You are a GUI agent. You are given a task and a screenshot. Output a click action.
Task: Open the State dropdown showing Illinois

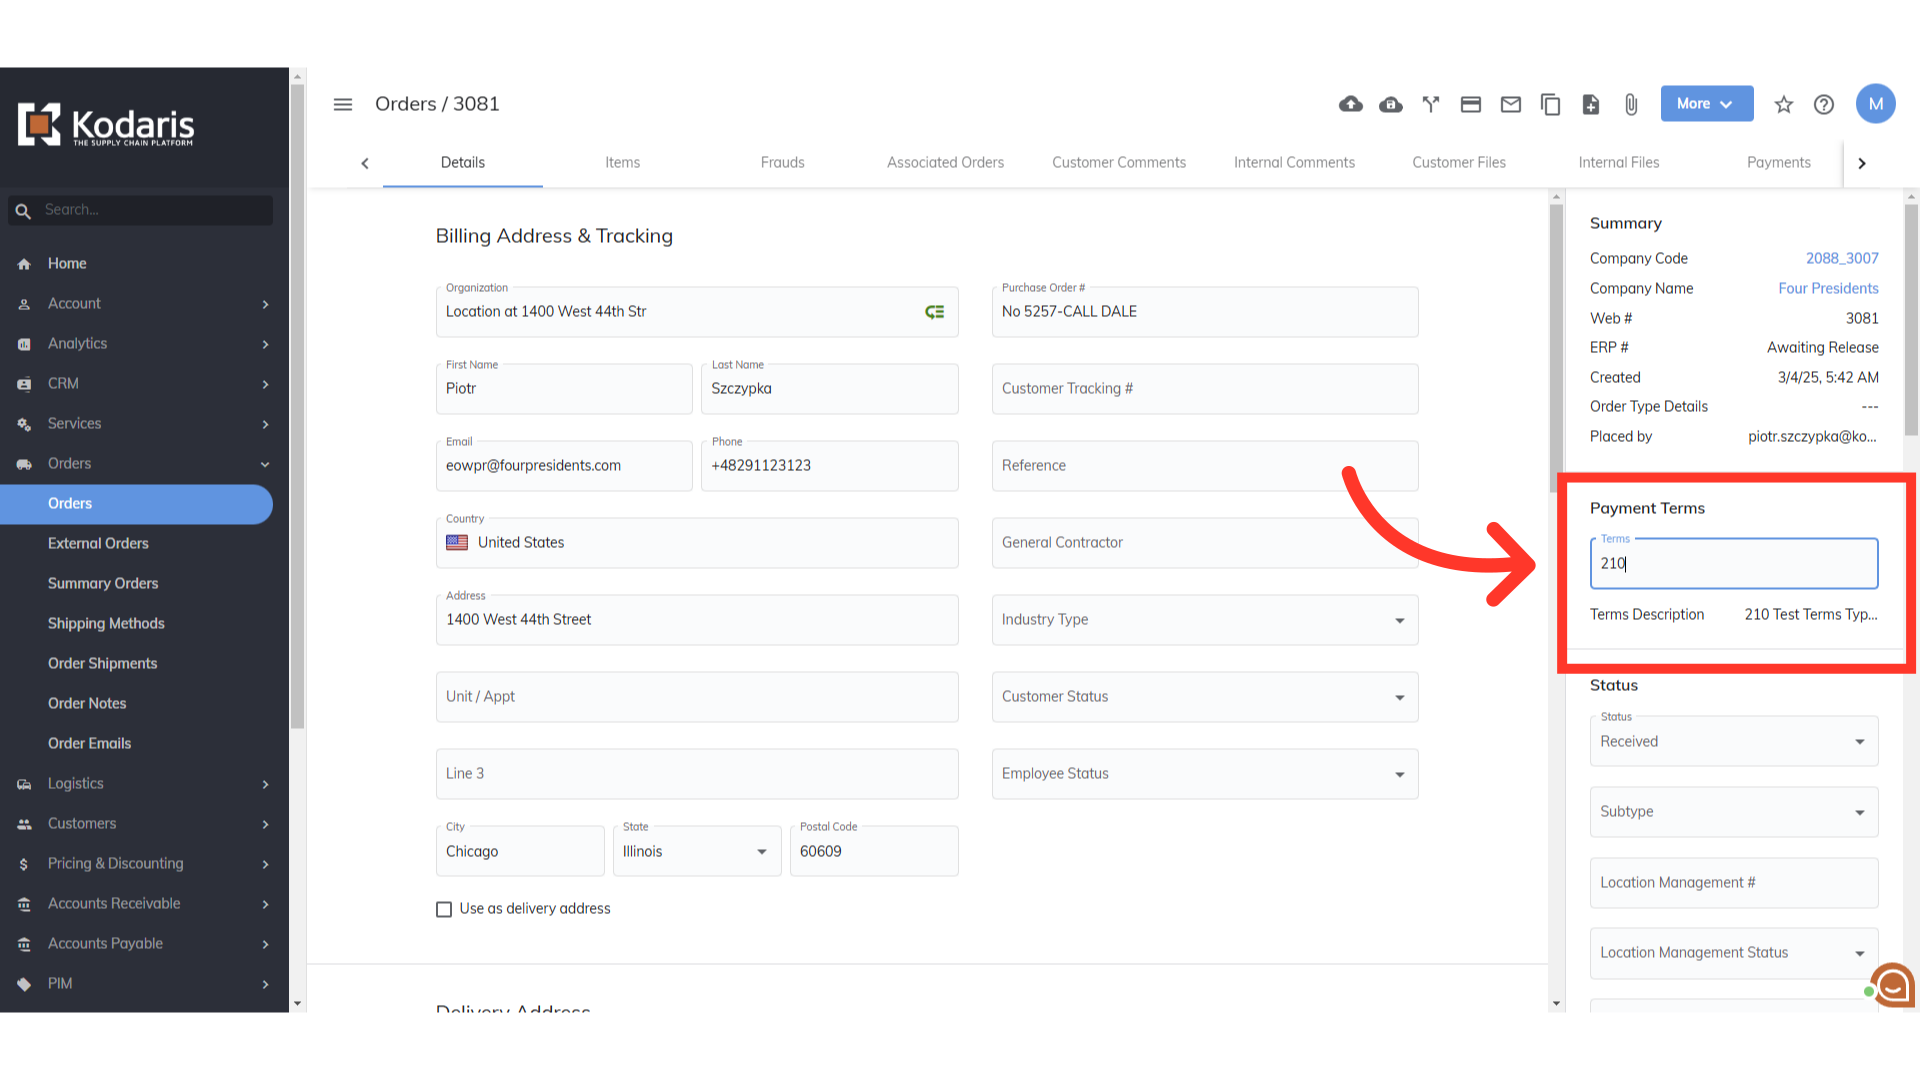point(696,852)
